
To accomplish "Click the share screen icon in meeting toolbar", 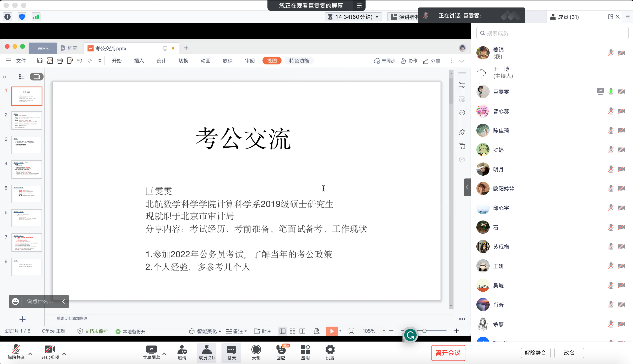I will (x=151, y=349).
